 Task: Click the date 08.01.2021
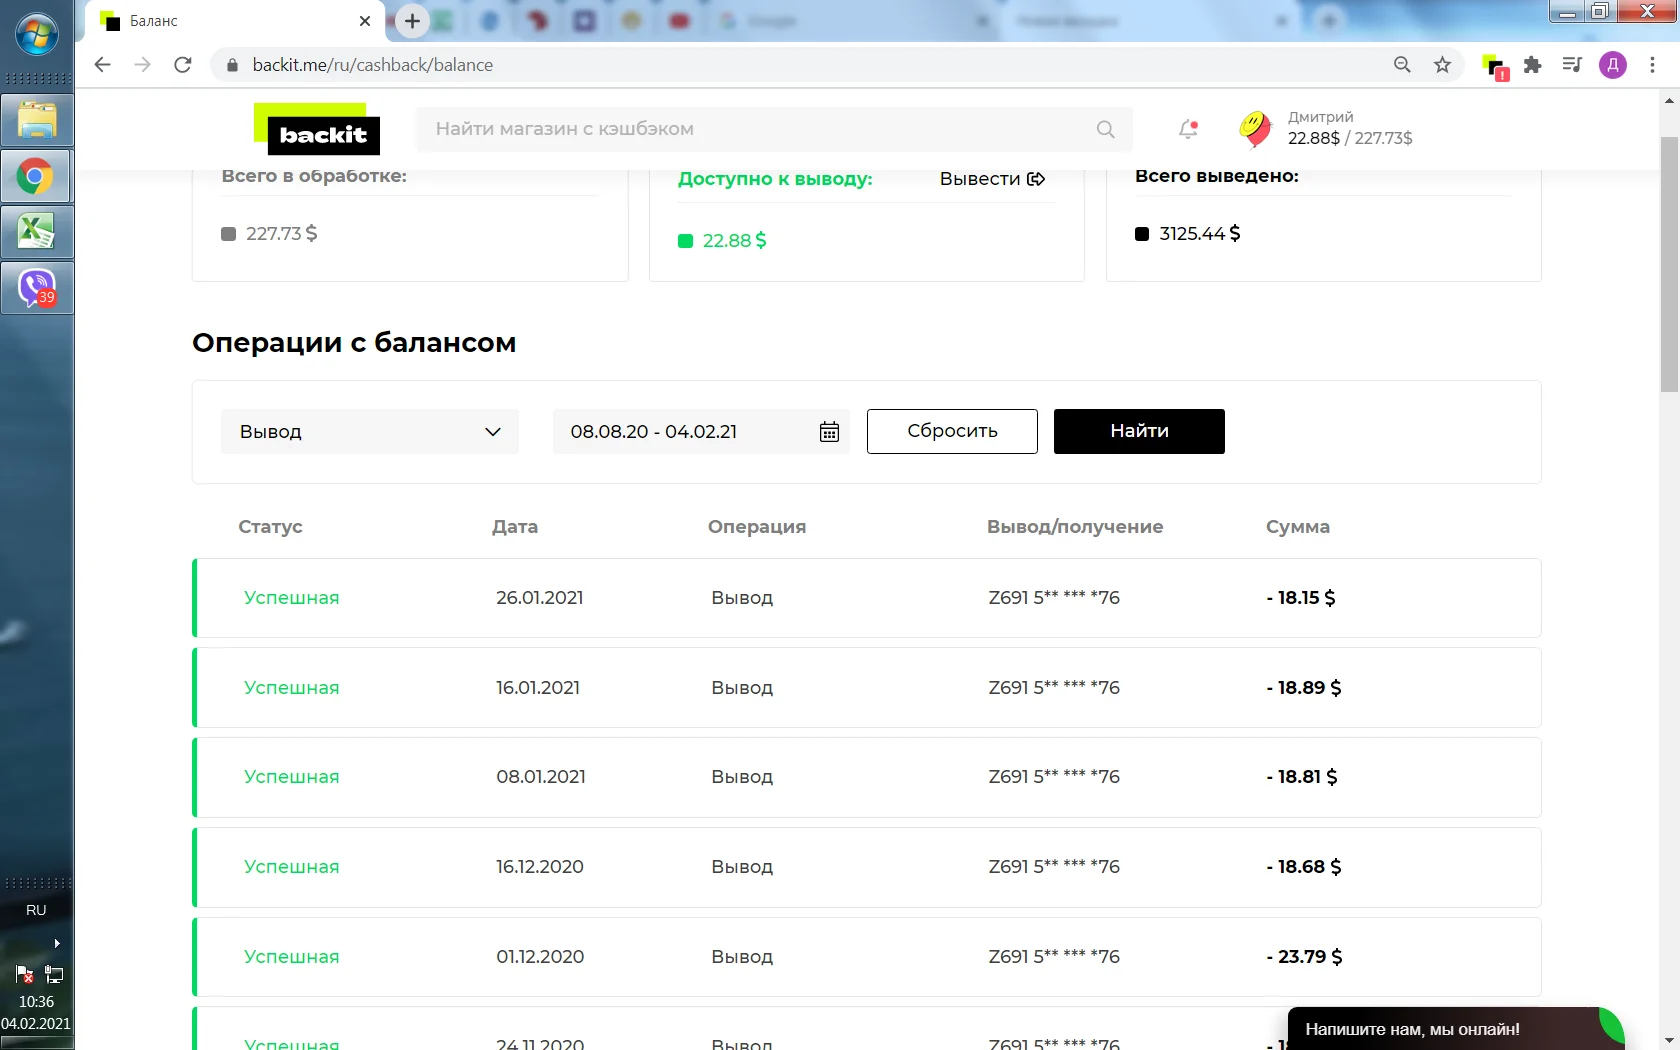click(541, 777)
